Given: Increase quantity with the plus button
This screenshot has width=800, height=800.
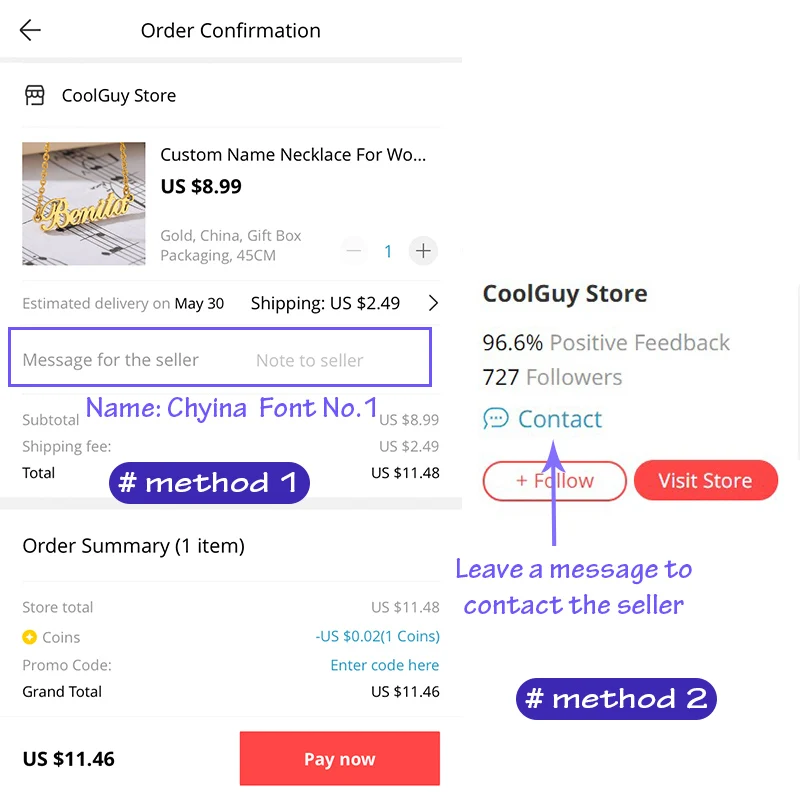Looking at the screenshot, I should 423,251.
